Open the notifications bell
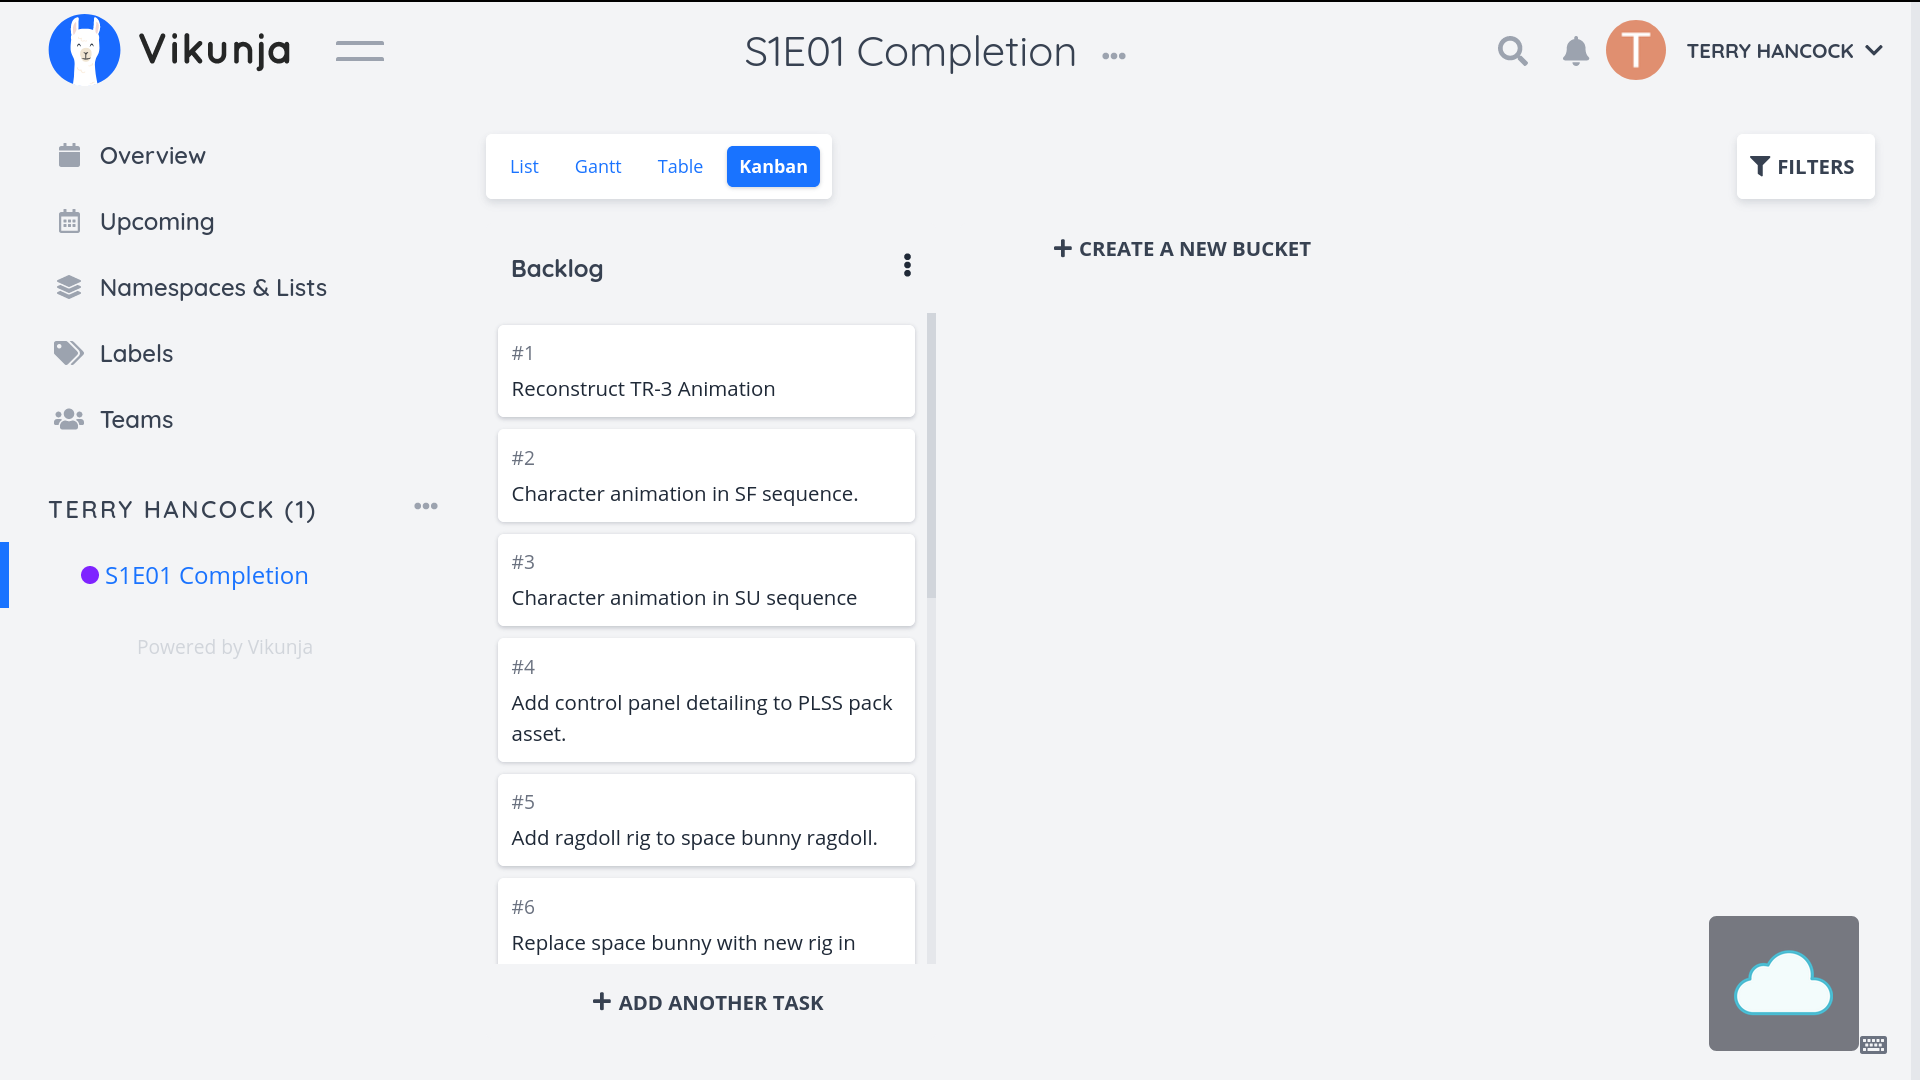The image size is (1920, 1080). pyautogui.click(x=1575, y=51)
